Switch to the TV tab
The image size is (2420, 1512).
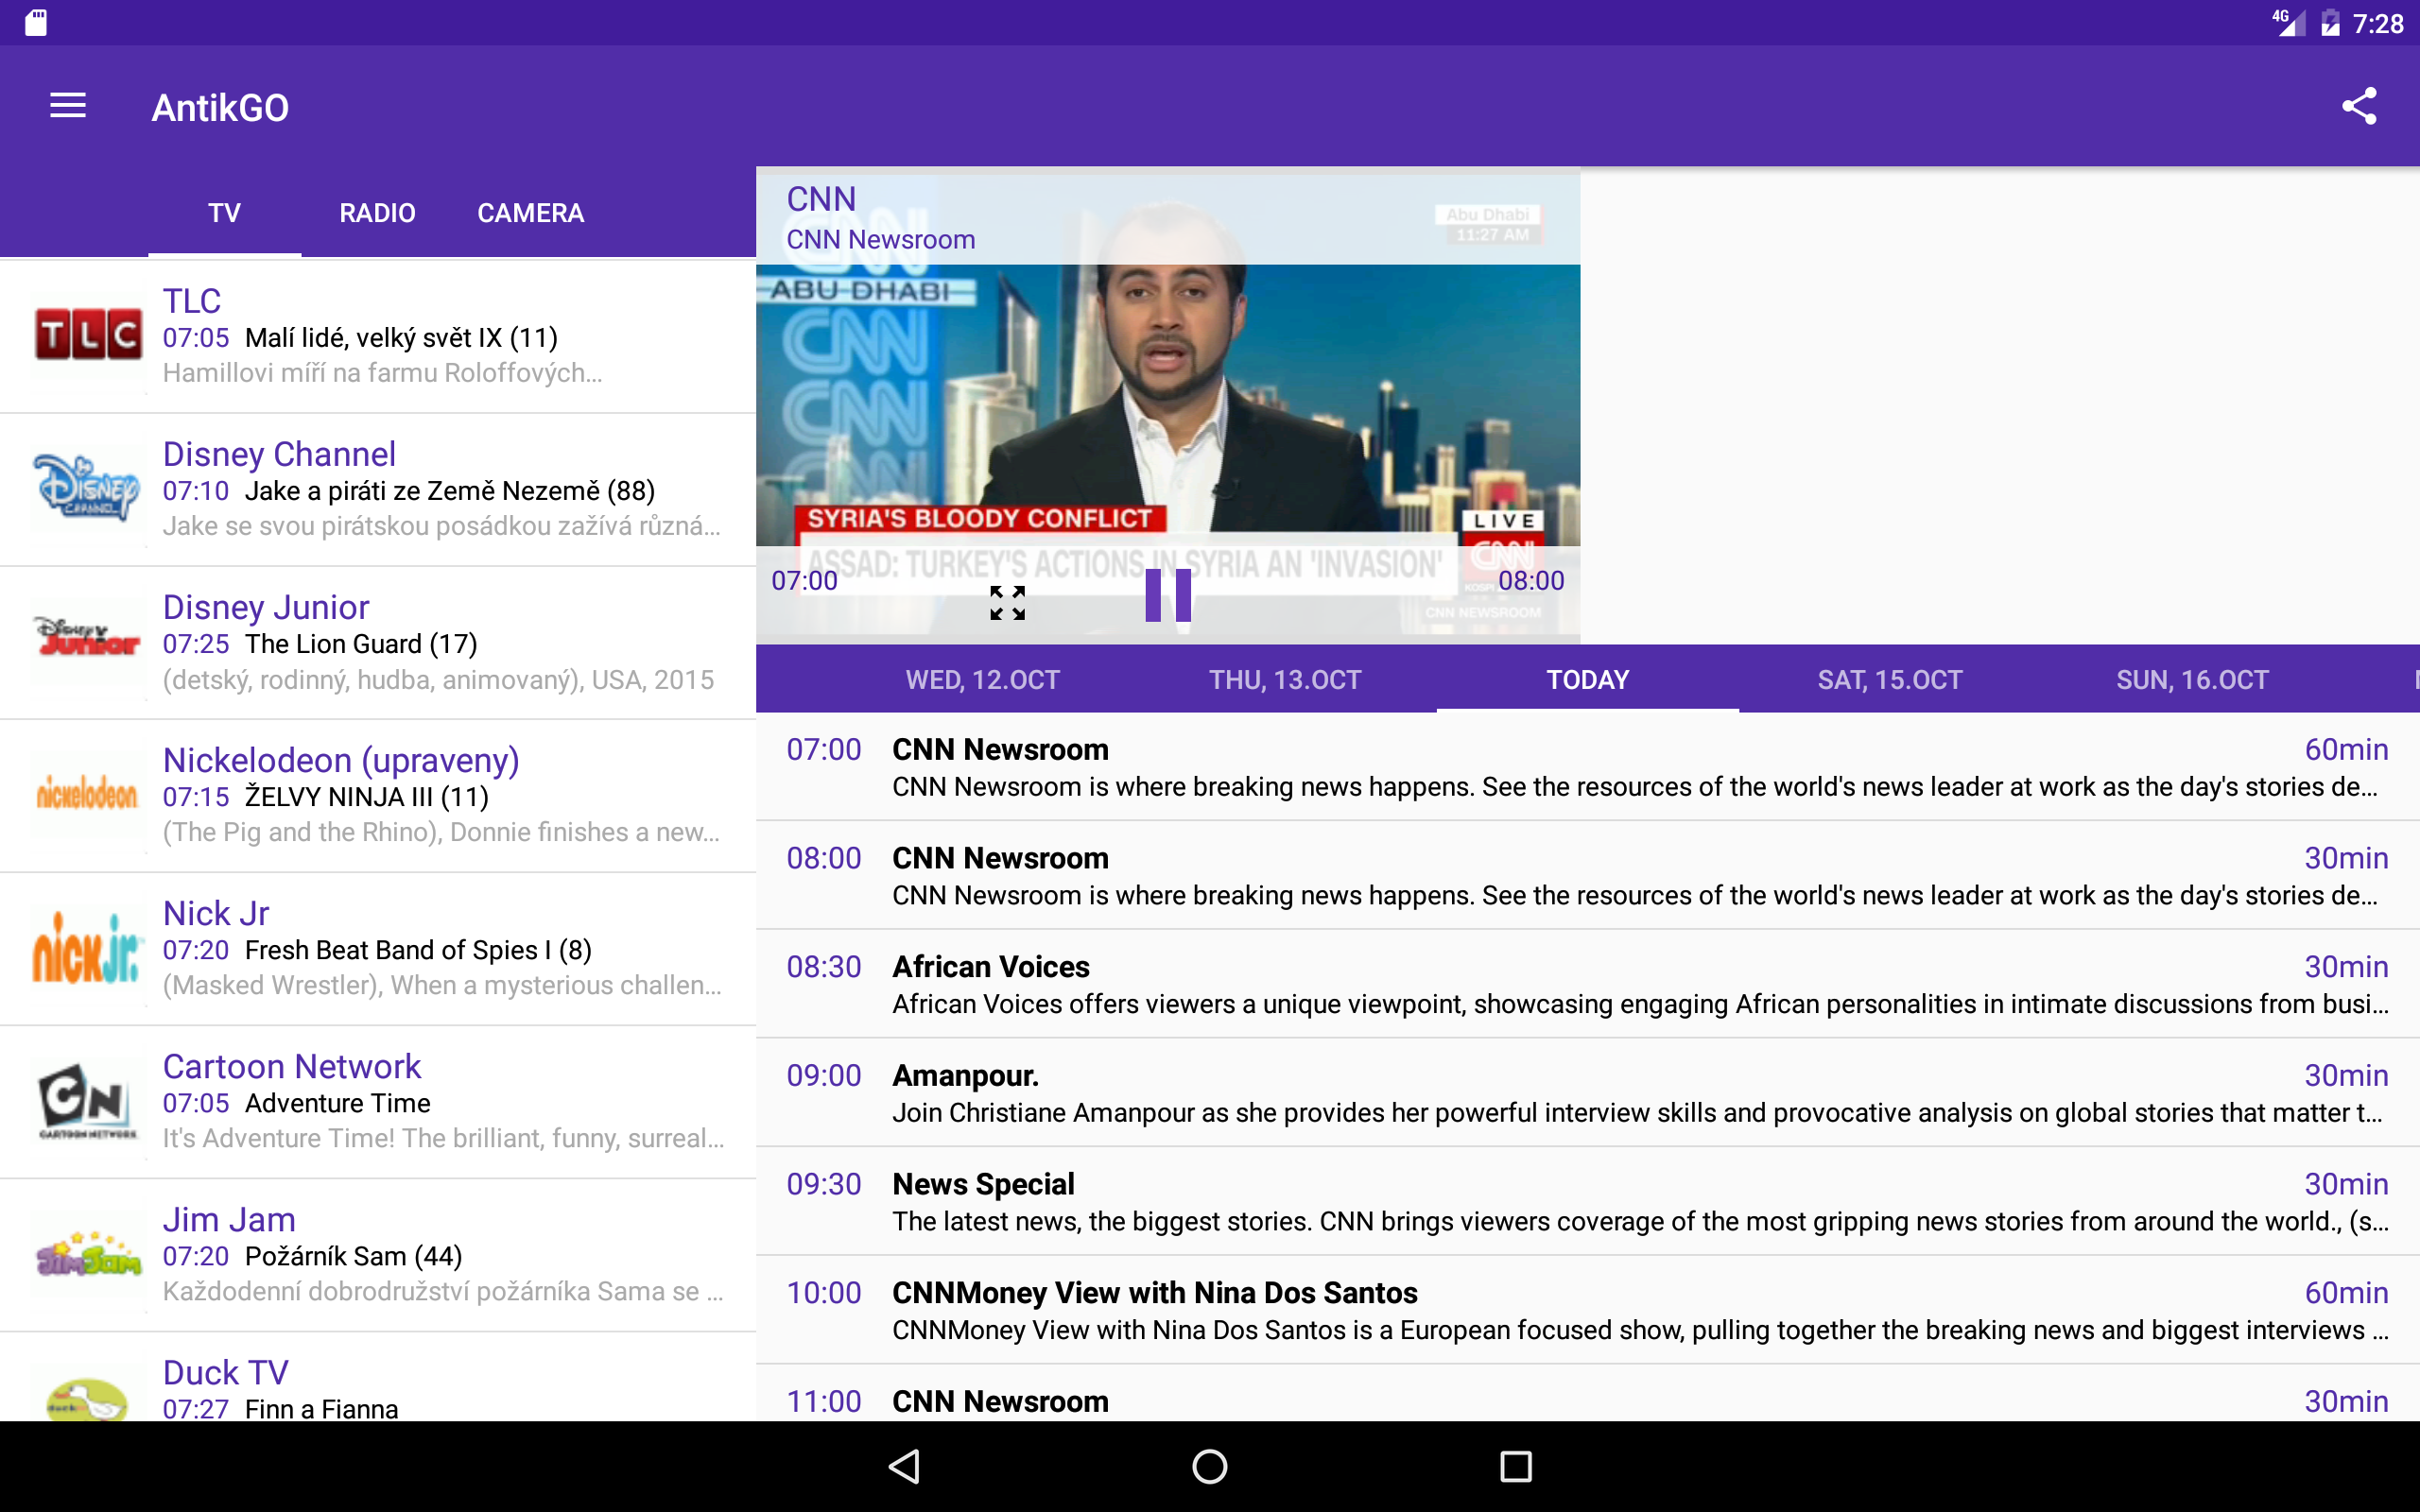tap(225, 213)
